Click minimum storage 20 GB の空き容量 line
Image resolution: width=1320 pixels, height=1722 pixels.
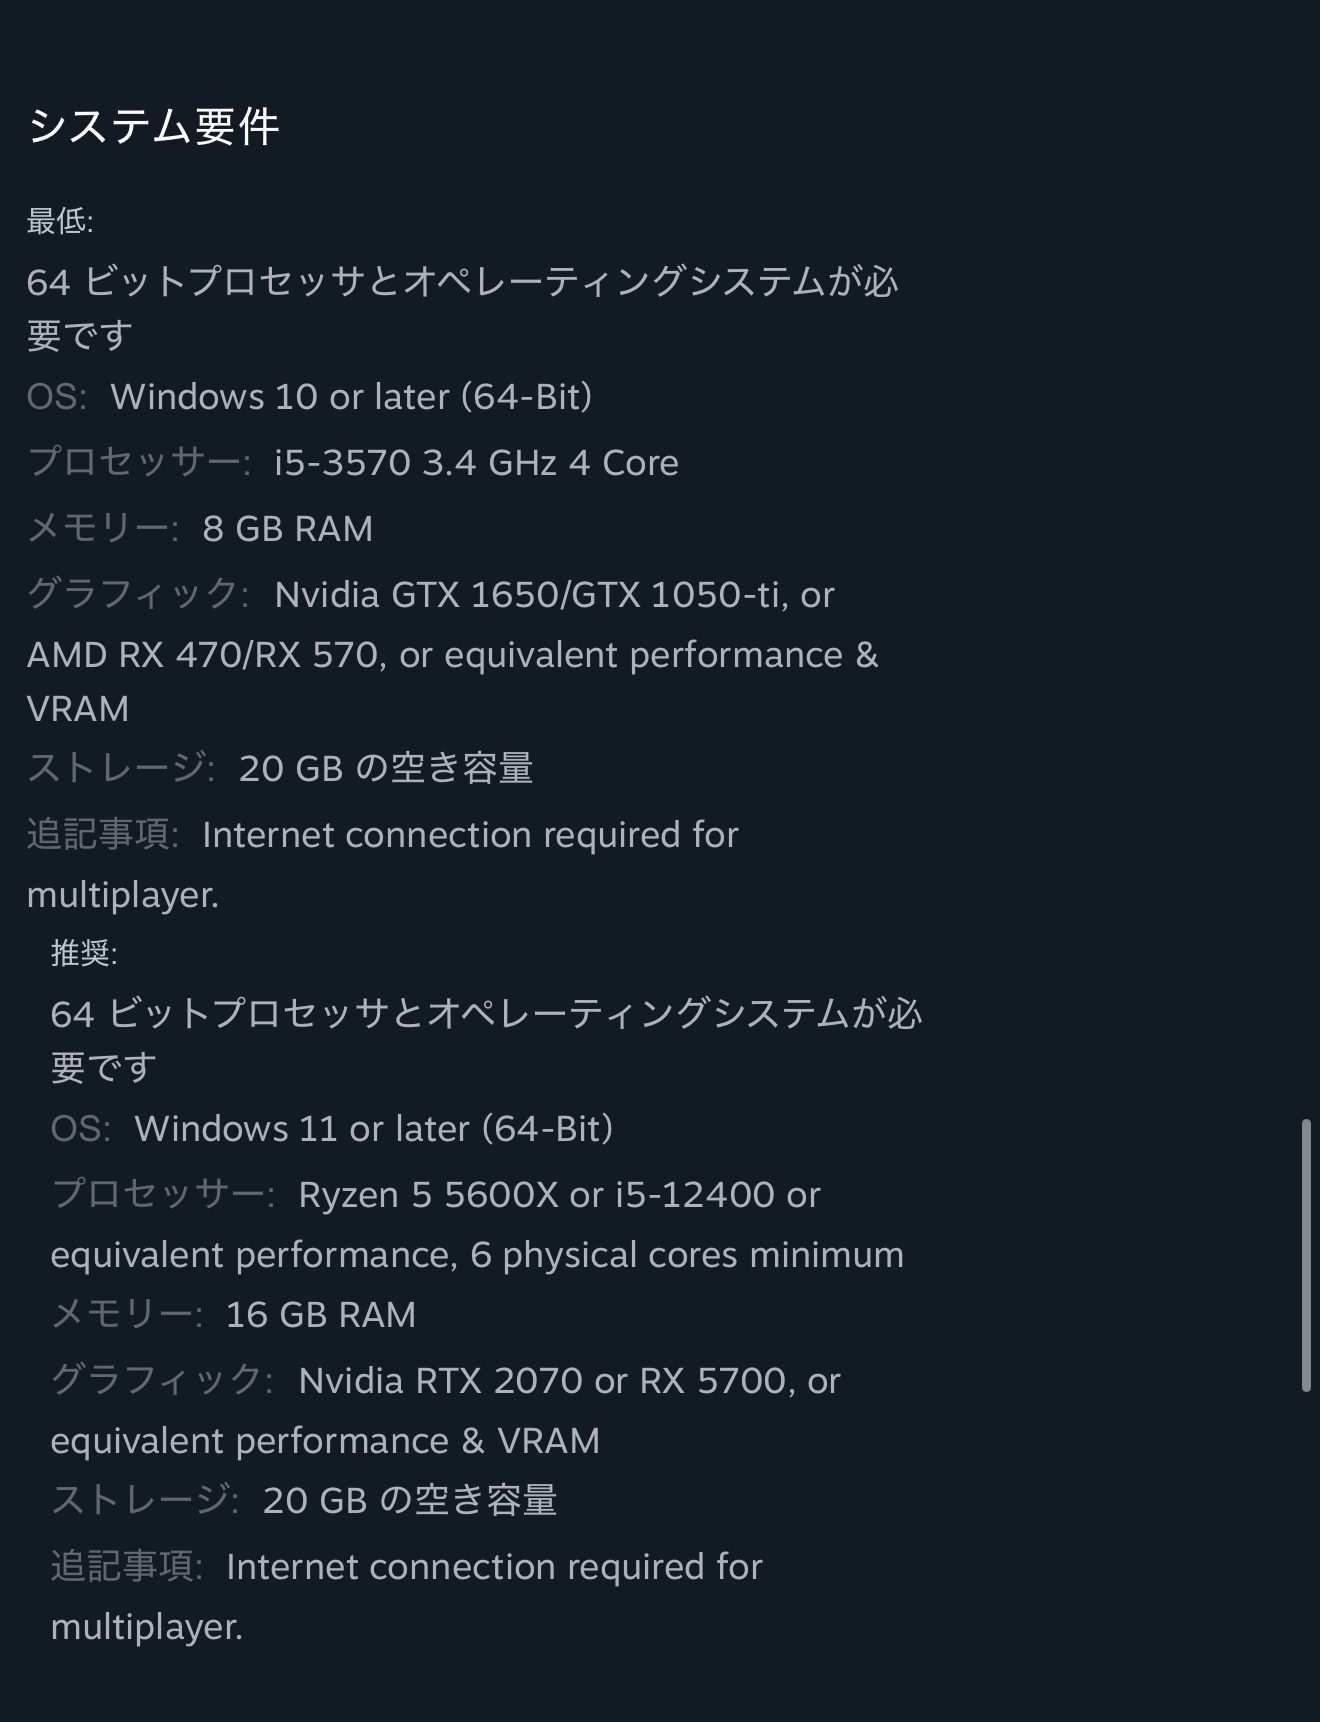280,768
